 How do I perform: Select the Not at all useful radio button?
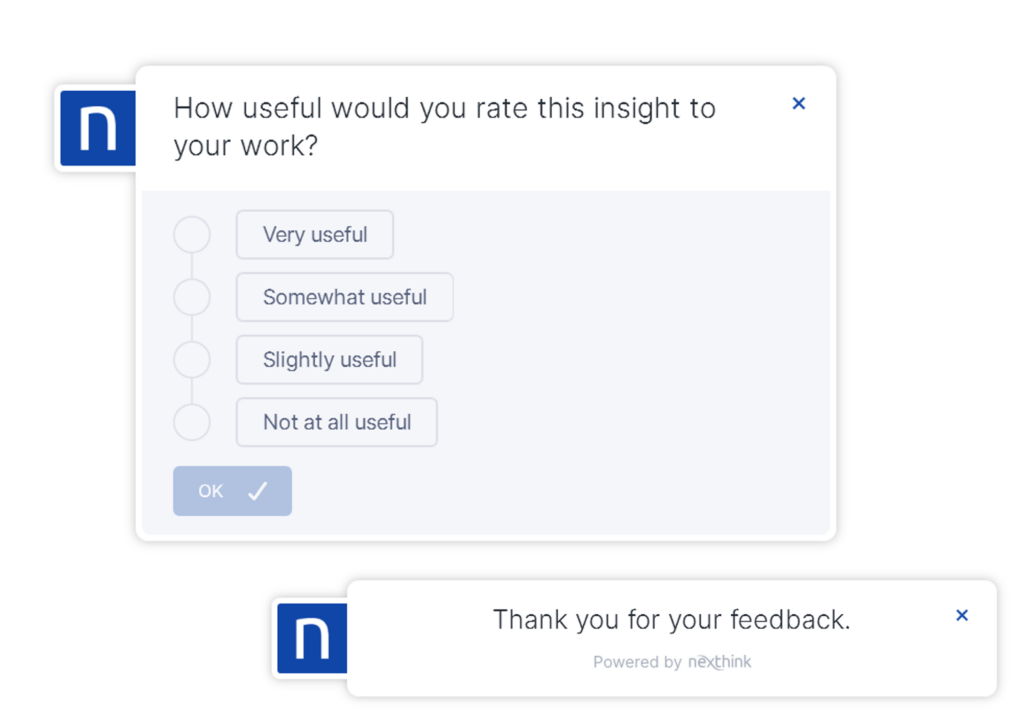click(x=192, y=422)
